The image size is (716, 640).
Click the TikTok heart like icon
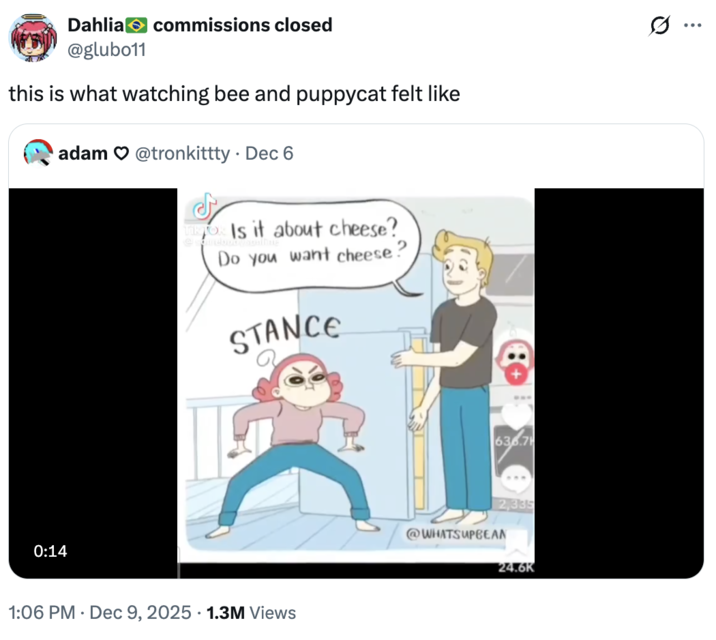coord(518,413)
